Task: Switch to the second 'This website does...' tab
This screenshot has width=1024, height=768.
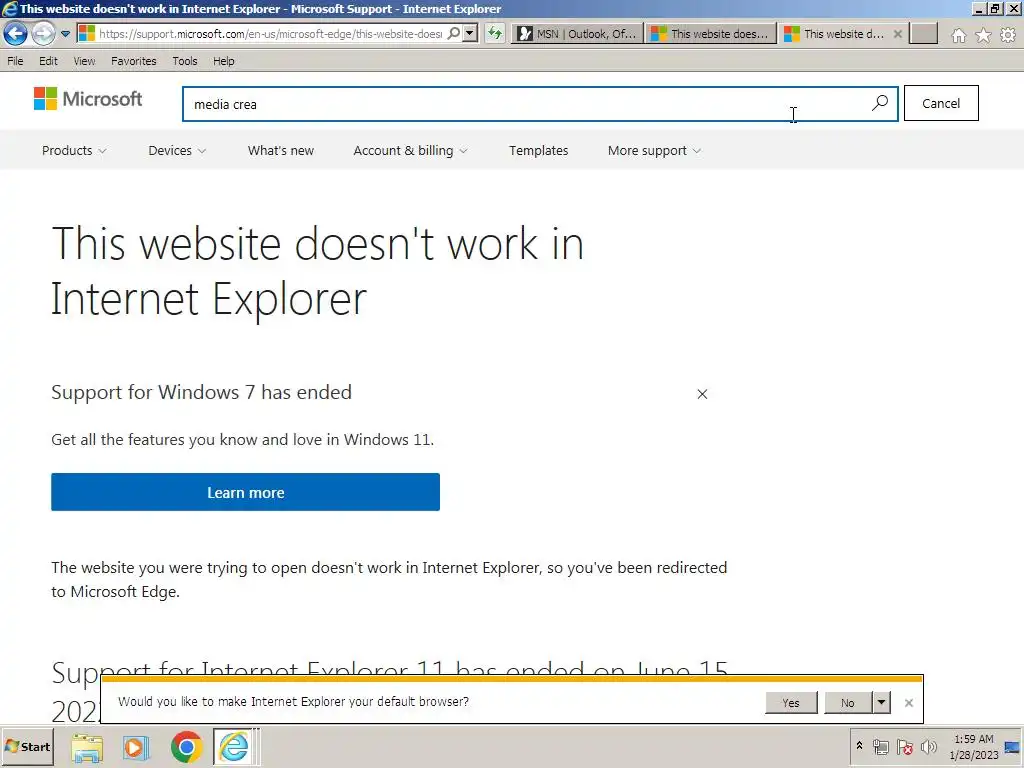Action: [711, 34]
